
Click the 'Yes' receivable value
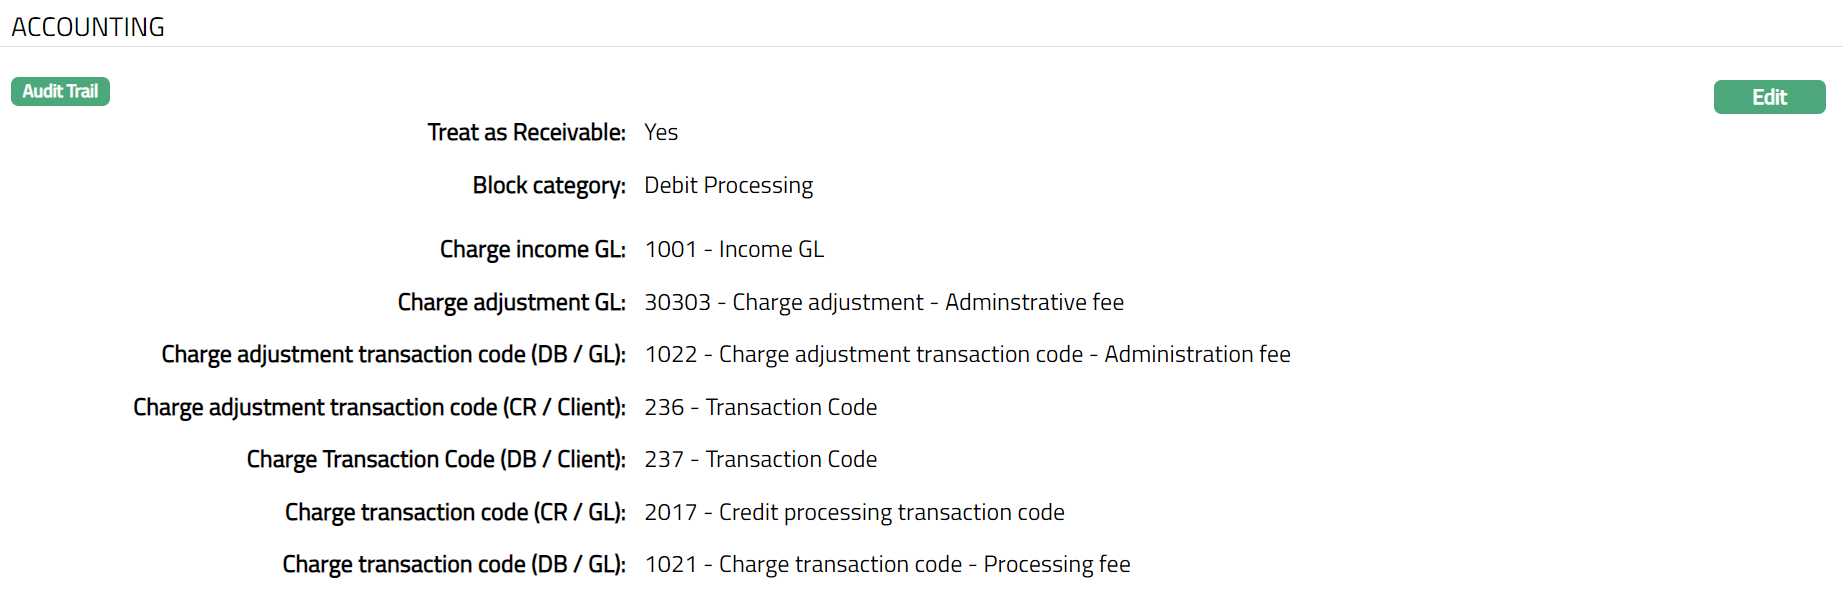tap(661, 132)
